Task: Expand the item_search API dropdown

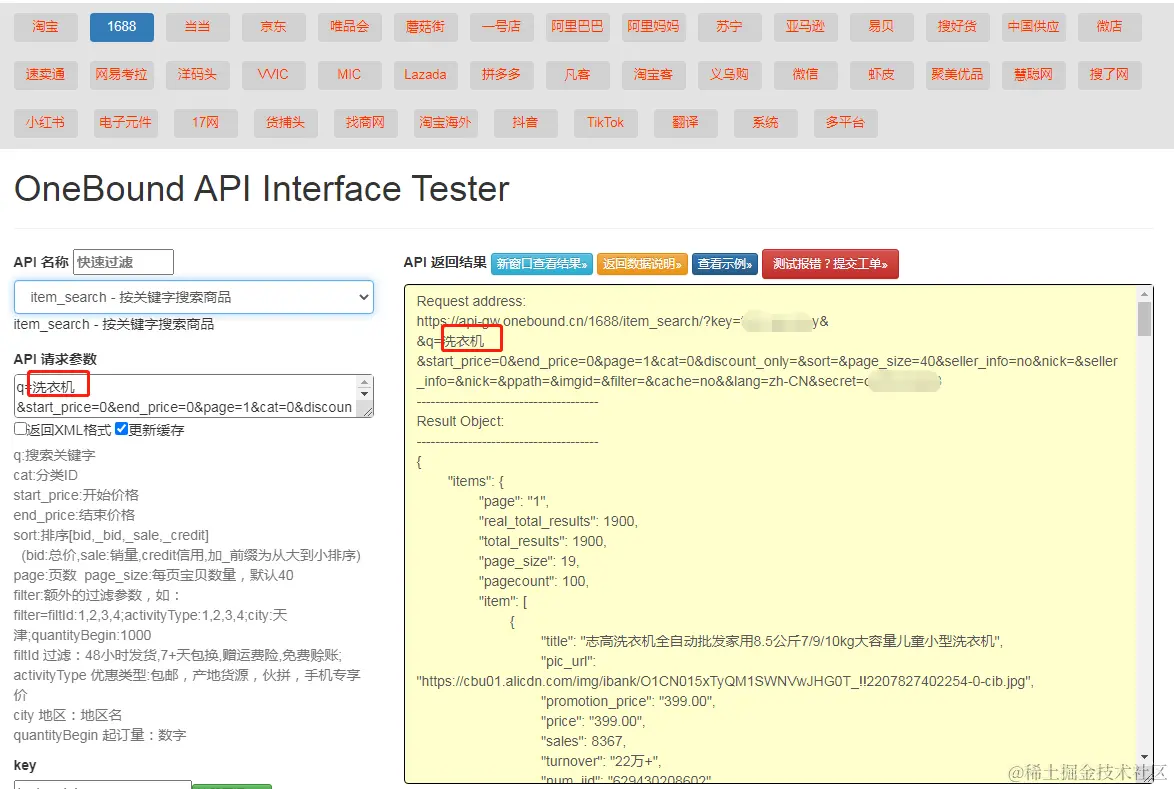Action: (193, 297)
